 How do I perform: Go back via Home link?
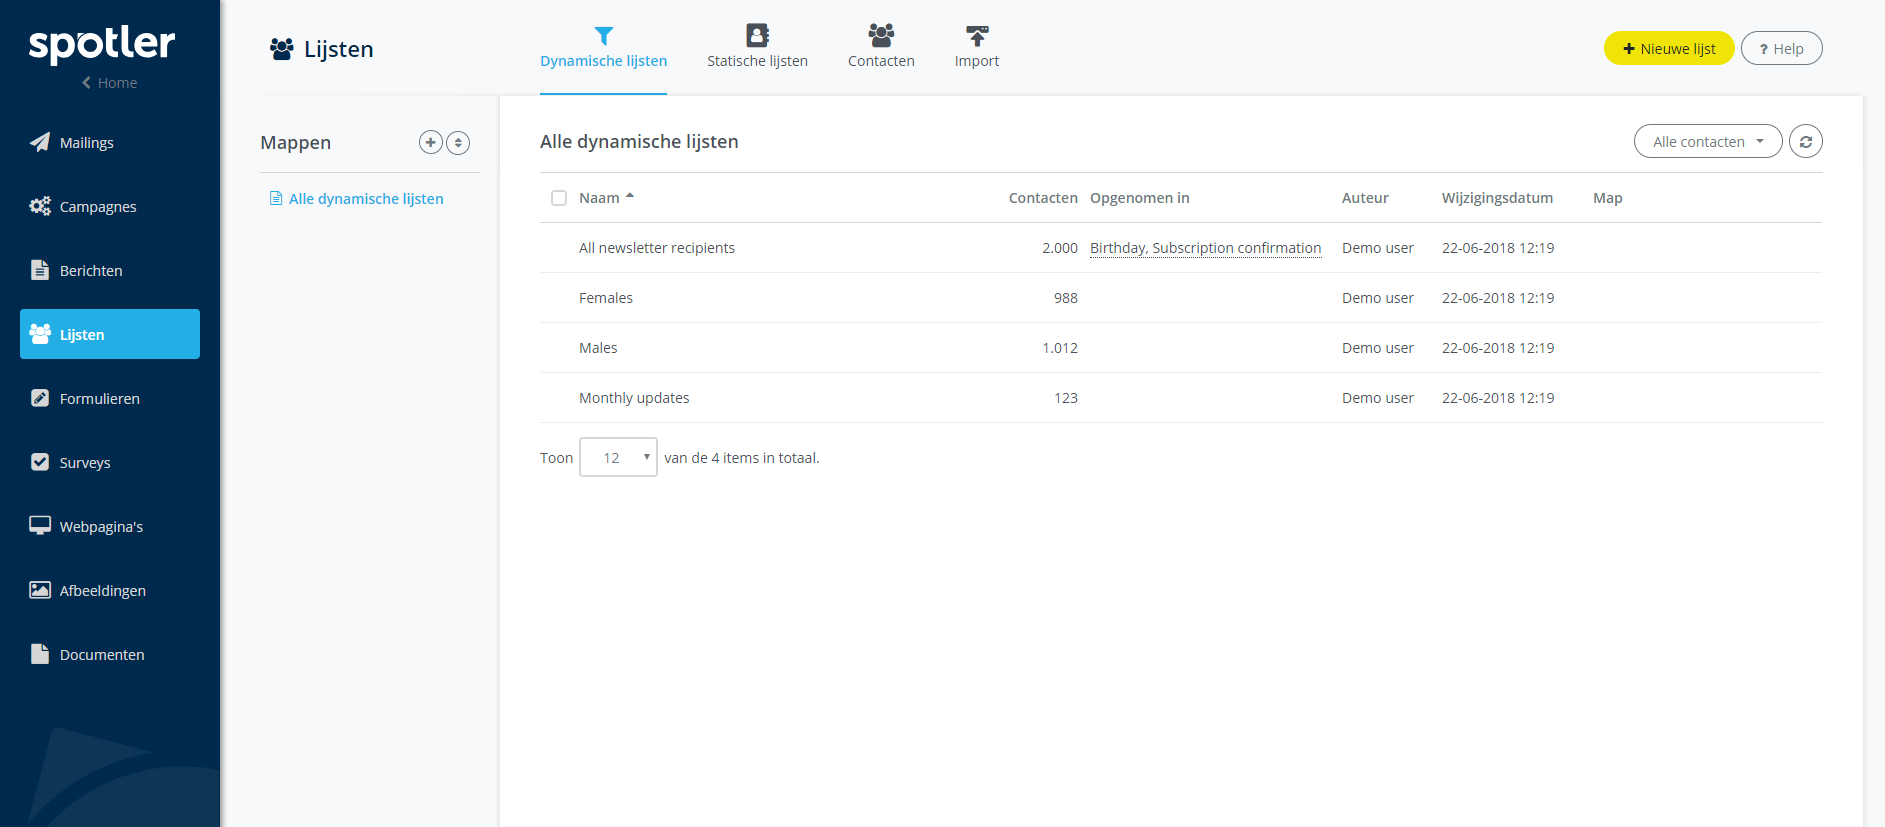click(x=110, y=83)
